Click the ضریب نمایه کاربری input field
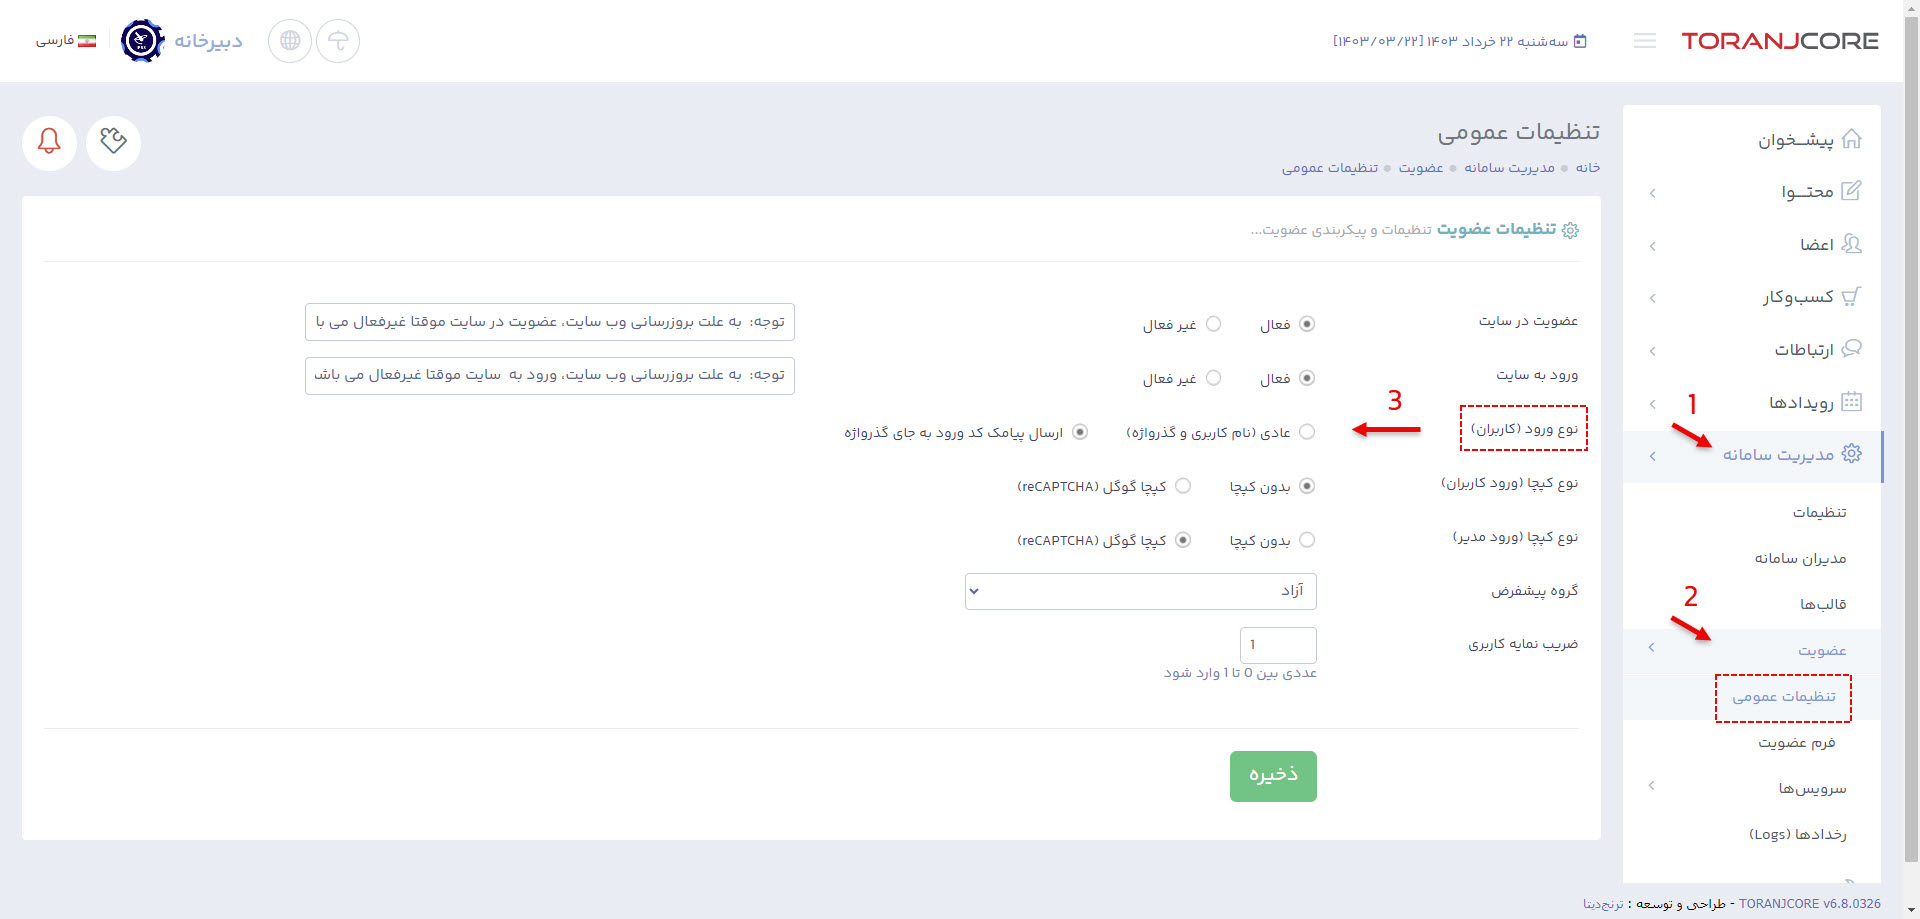This screenshot has height=919, width=1920. tap(1278, 645)
